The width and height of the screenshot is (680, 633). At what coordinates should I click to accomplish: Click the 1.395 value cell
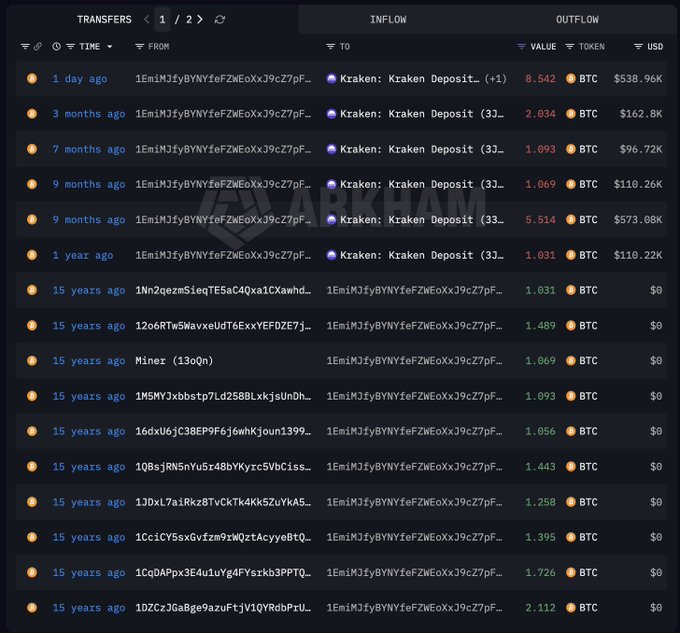[x=540, y=537]
